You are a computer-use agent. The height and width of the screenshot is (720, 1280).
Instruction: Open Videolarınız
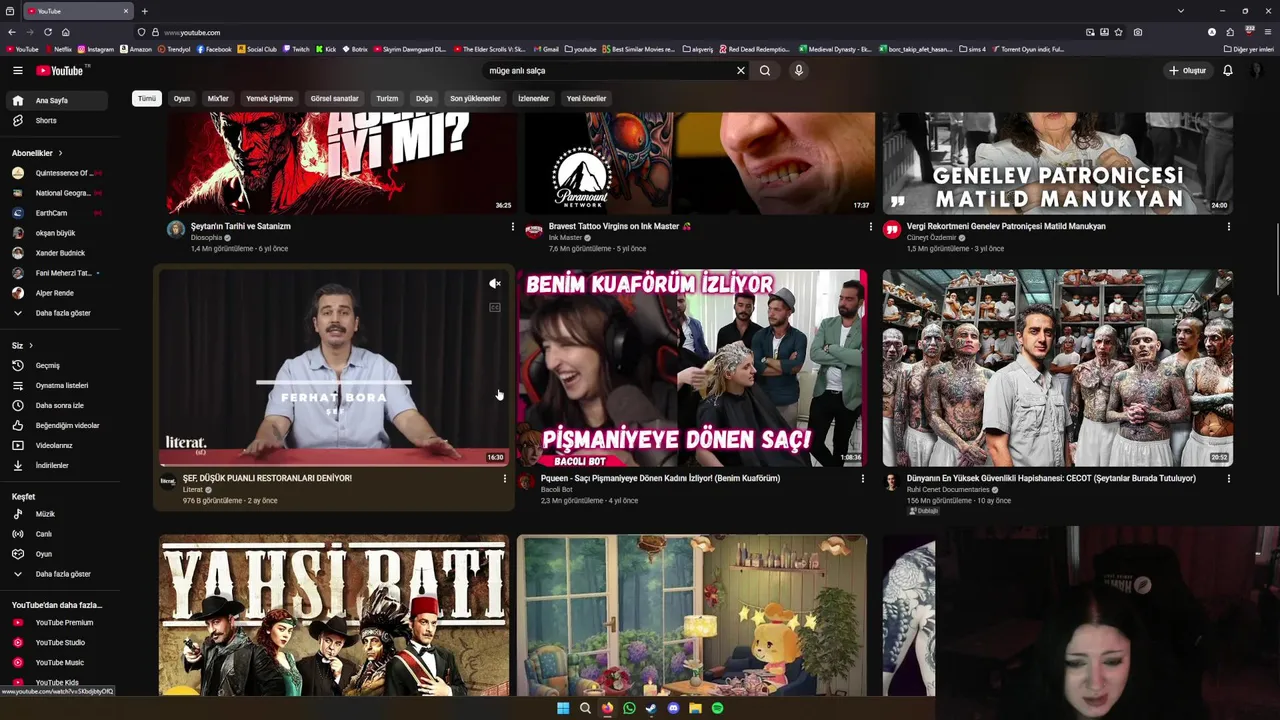point(56,445)
